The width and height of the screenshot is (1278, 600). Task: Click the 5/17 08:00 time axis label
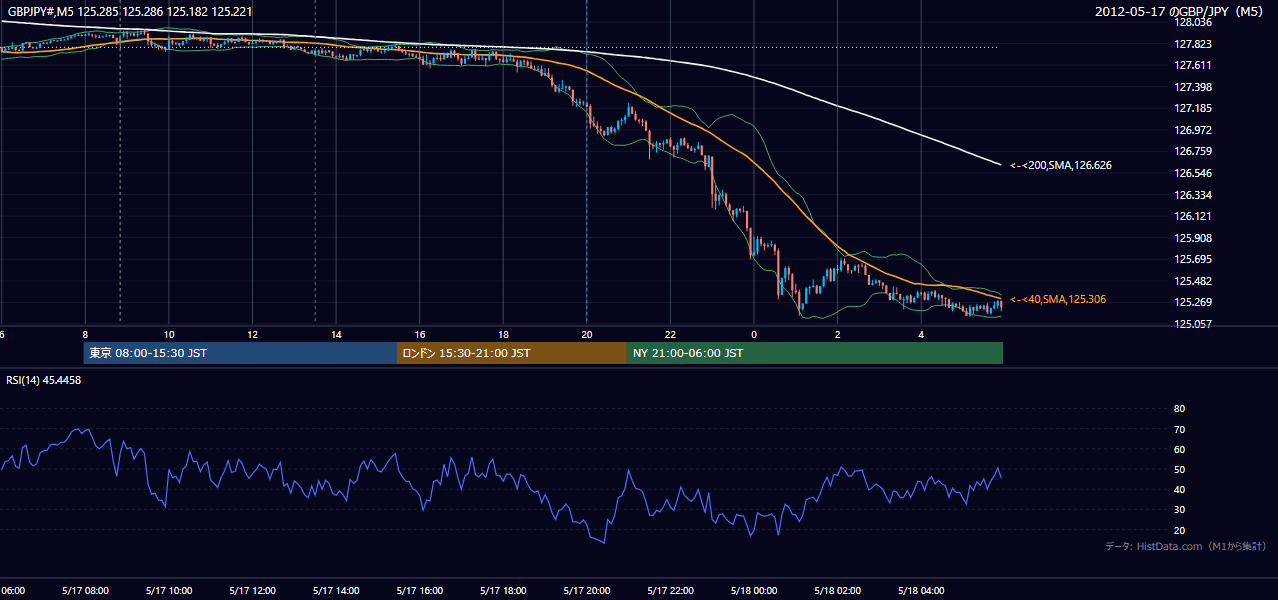point(85,591)
